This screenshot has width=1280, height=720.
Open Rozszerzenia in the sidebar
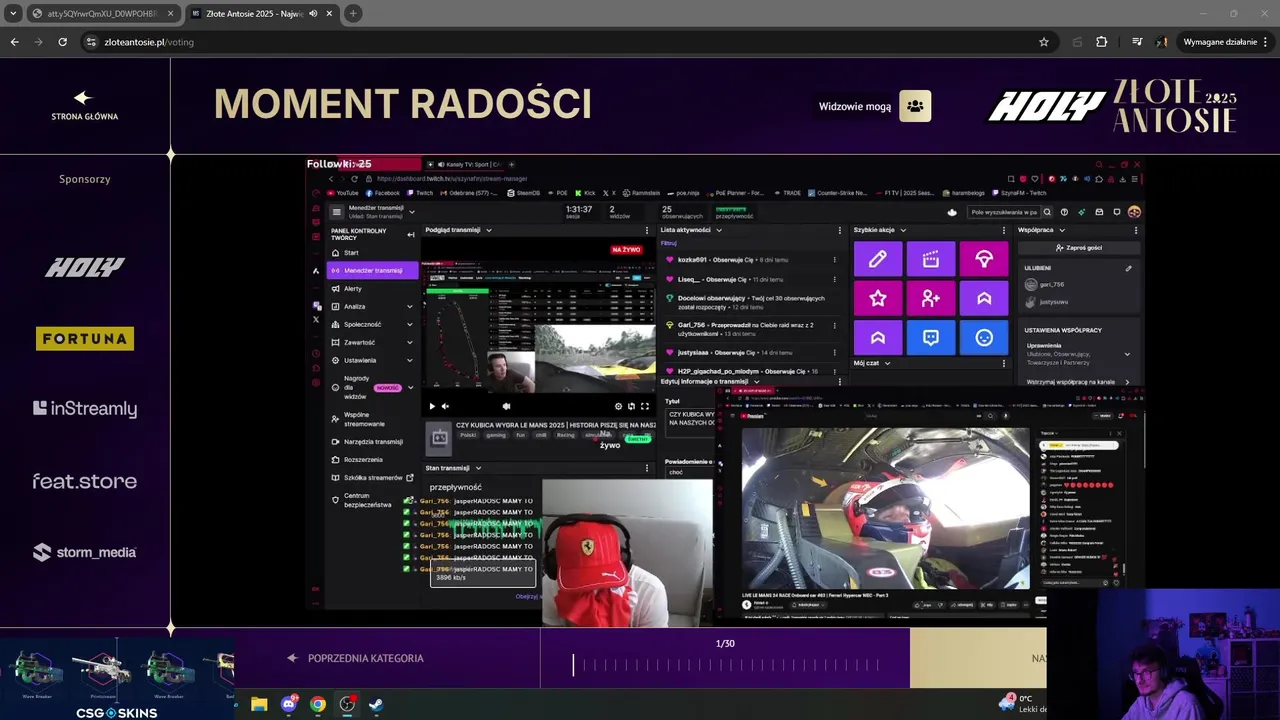click(x=363, y=459)
